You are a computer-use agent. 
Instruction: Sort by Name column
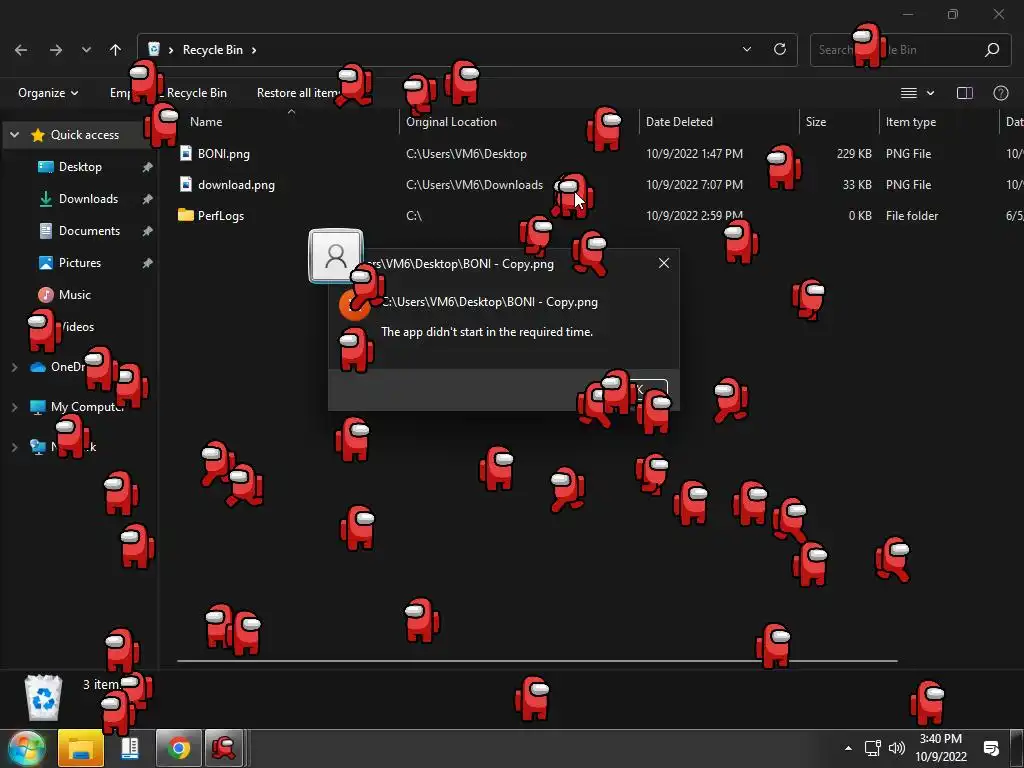tap(206, 121)
